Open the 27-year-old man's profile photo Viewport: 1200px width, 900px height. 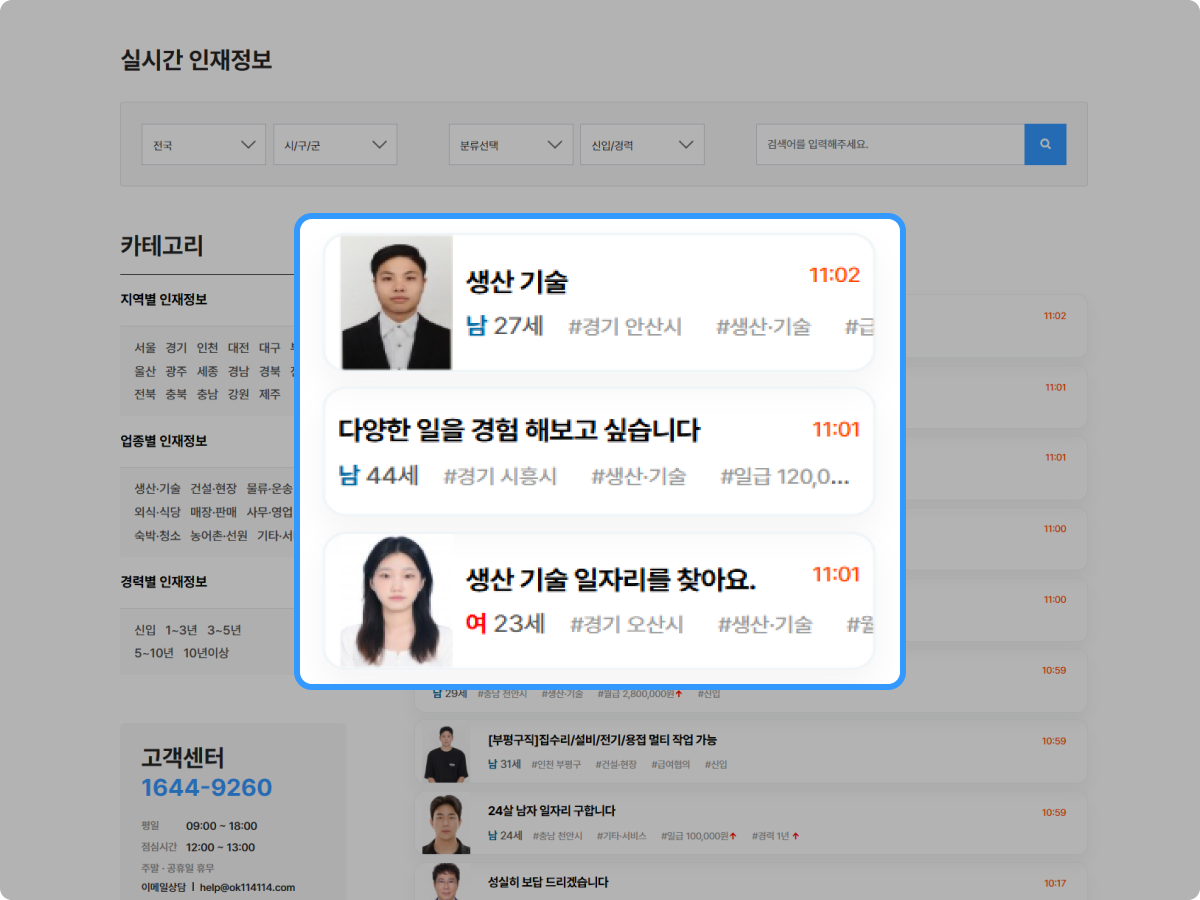[396, 303]
